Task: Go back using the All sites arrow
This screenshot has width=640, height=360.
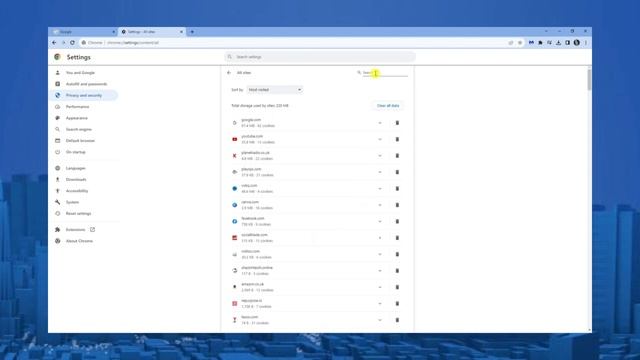Action: pos(229,73)
